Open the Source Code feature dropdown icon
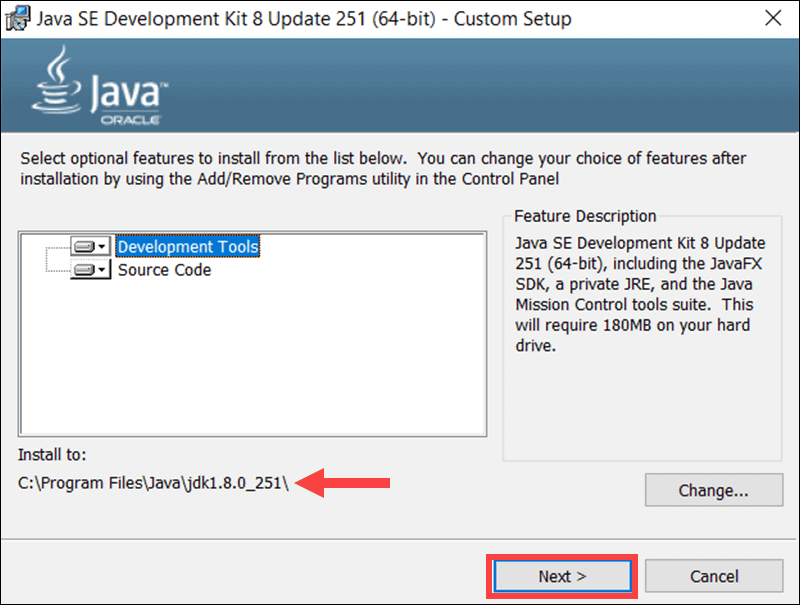The width and height of the screenshot is (800, 605). pos(90,269)
